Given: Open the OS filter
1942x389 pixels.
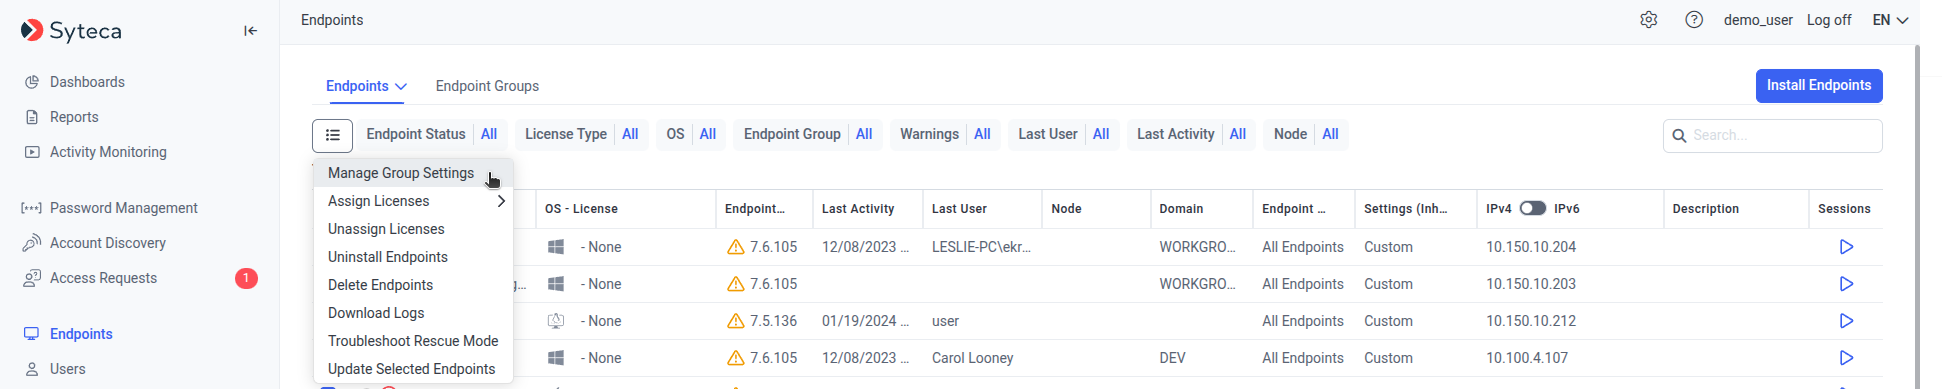Looking at the screenshot, I should 691,134.
